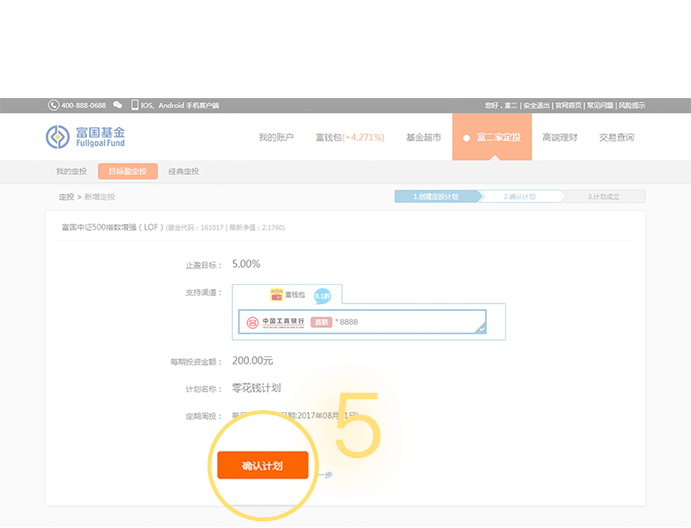Click step 1 创建定投计划 progress indicator
The height and width of the screenshot is (528, 691).
click(x=436, y=197)
